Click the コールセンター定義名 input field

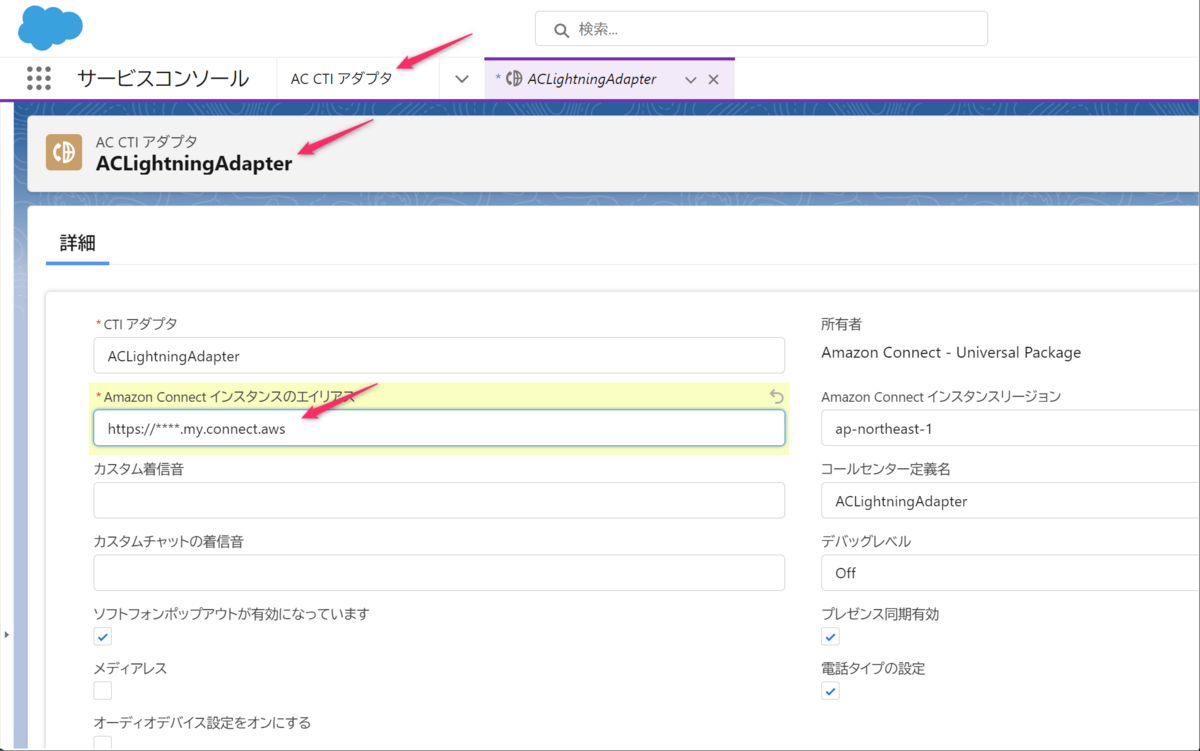tap(1010, 501)
